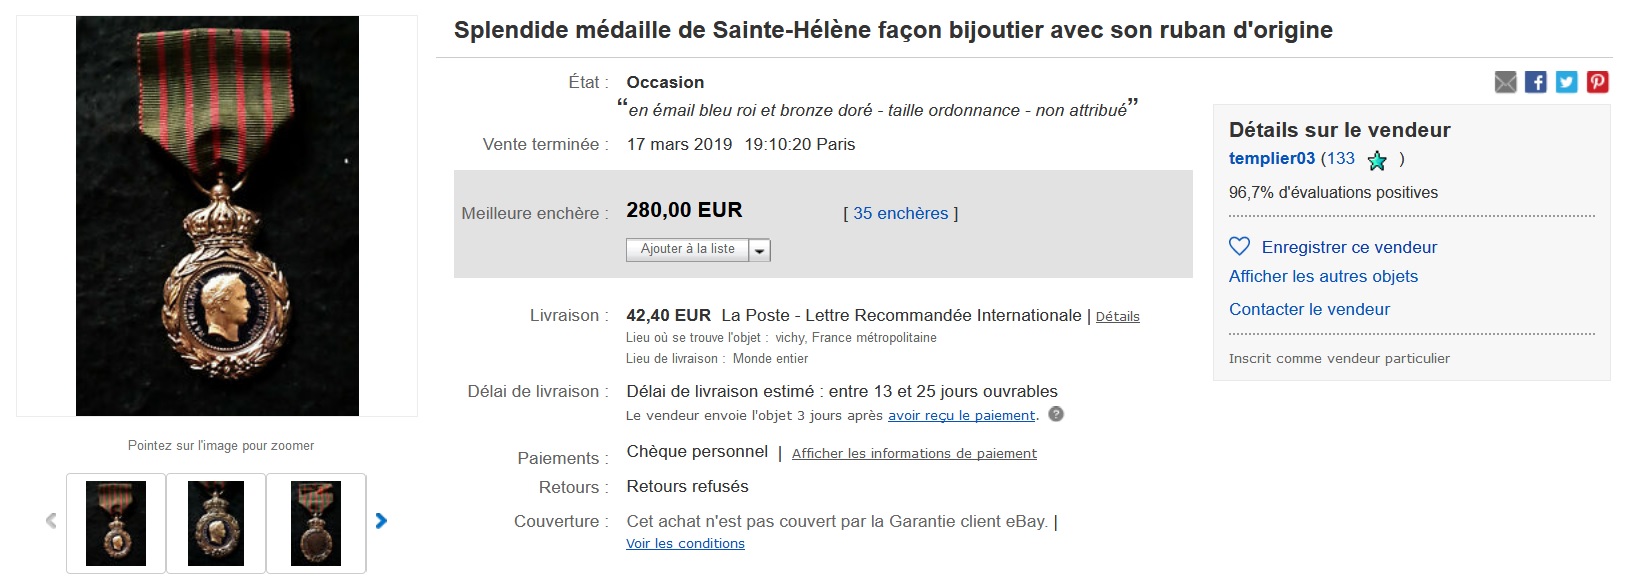Click Contacter le vendeur link

coord(1309,309)
